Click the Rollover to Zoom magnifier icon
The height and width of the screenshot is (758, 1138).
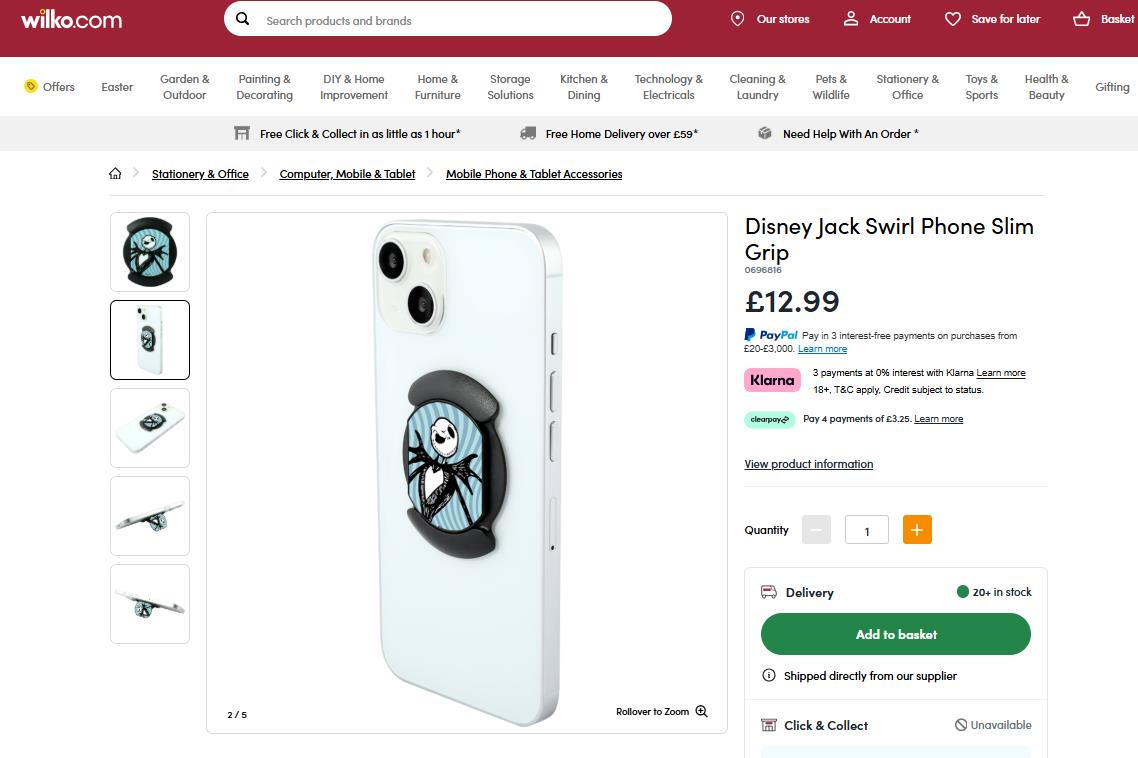pyautogui.click(x=701, y=712)
